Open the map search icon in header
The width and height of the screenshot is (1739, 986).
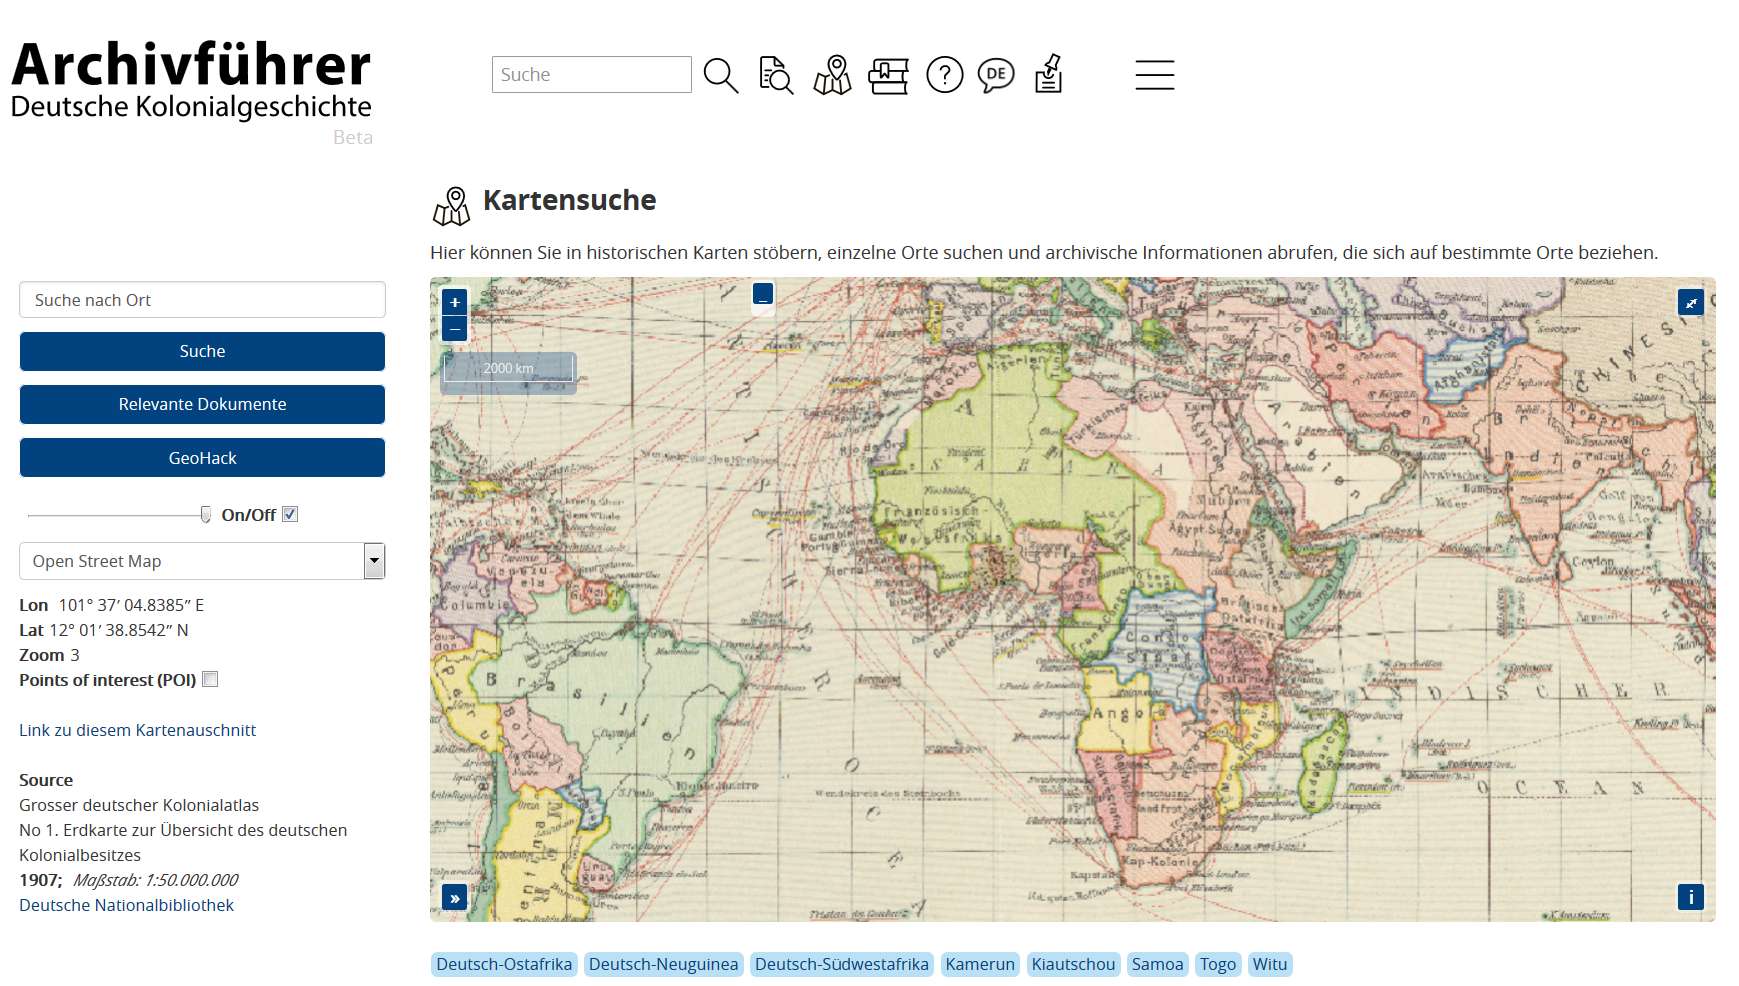[x=832, y=75]
